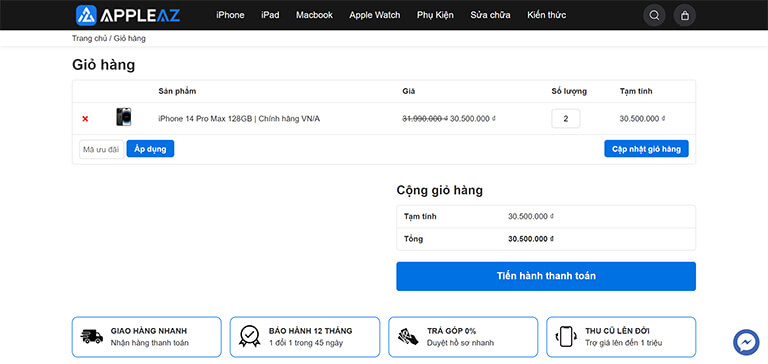Click the trade-in phone icon
This screenshot has height=364, width=768.
click(566, 337)
